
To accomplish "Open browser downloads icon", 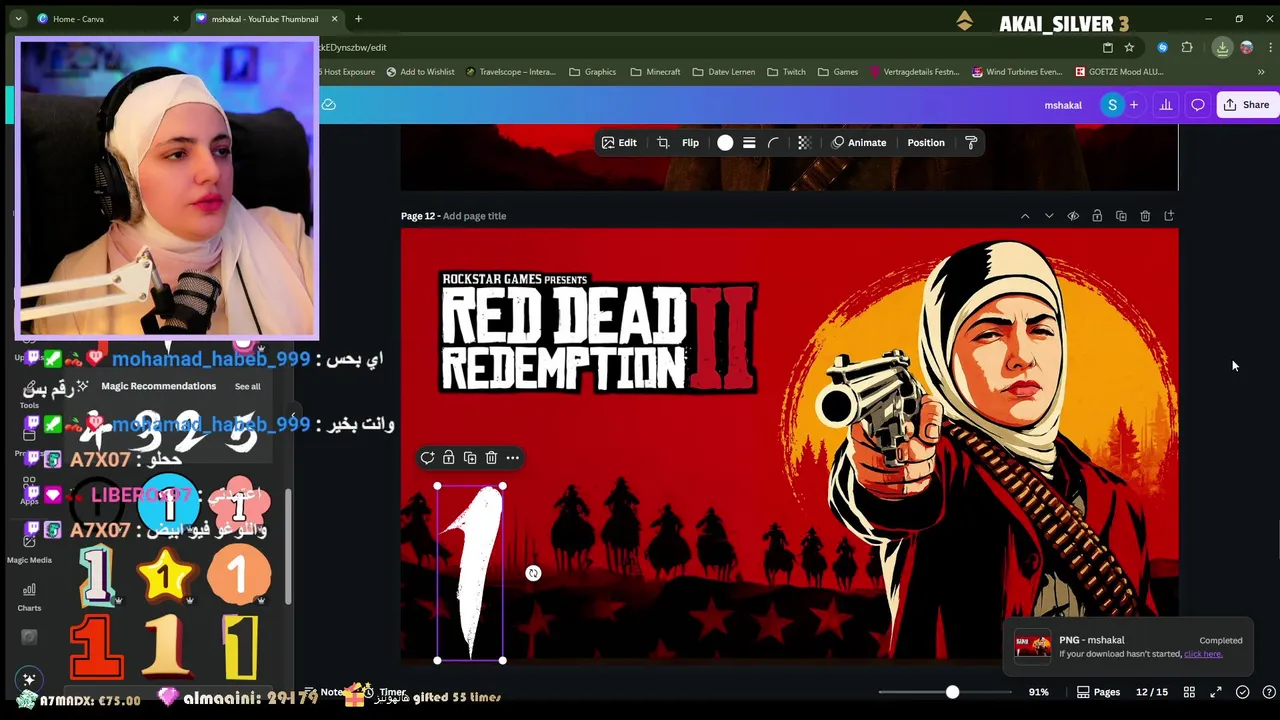I will click(1222, 47).
